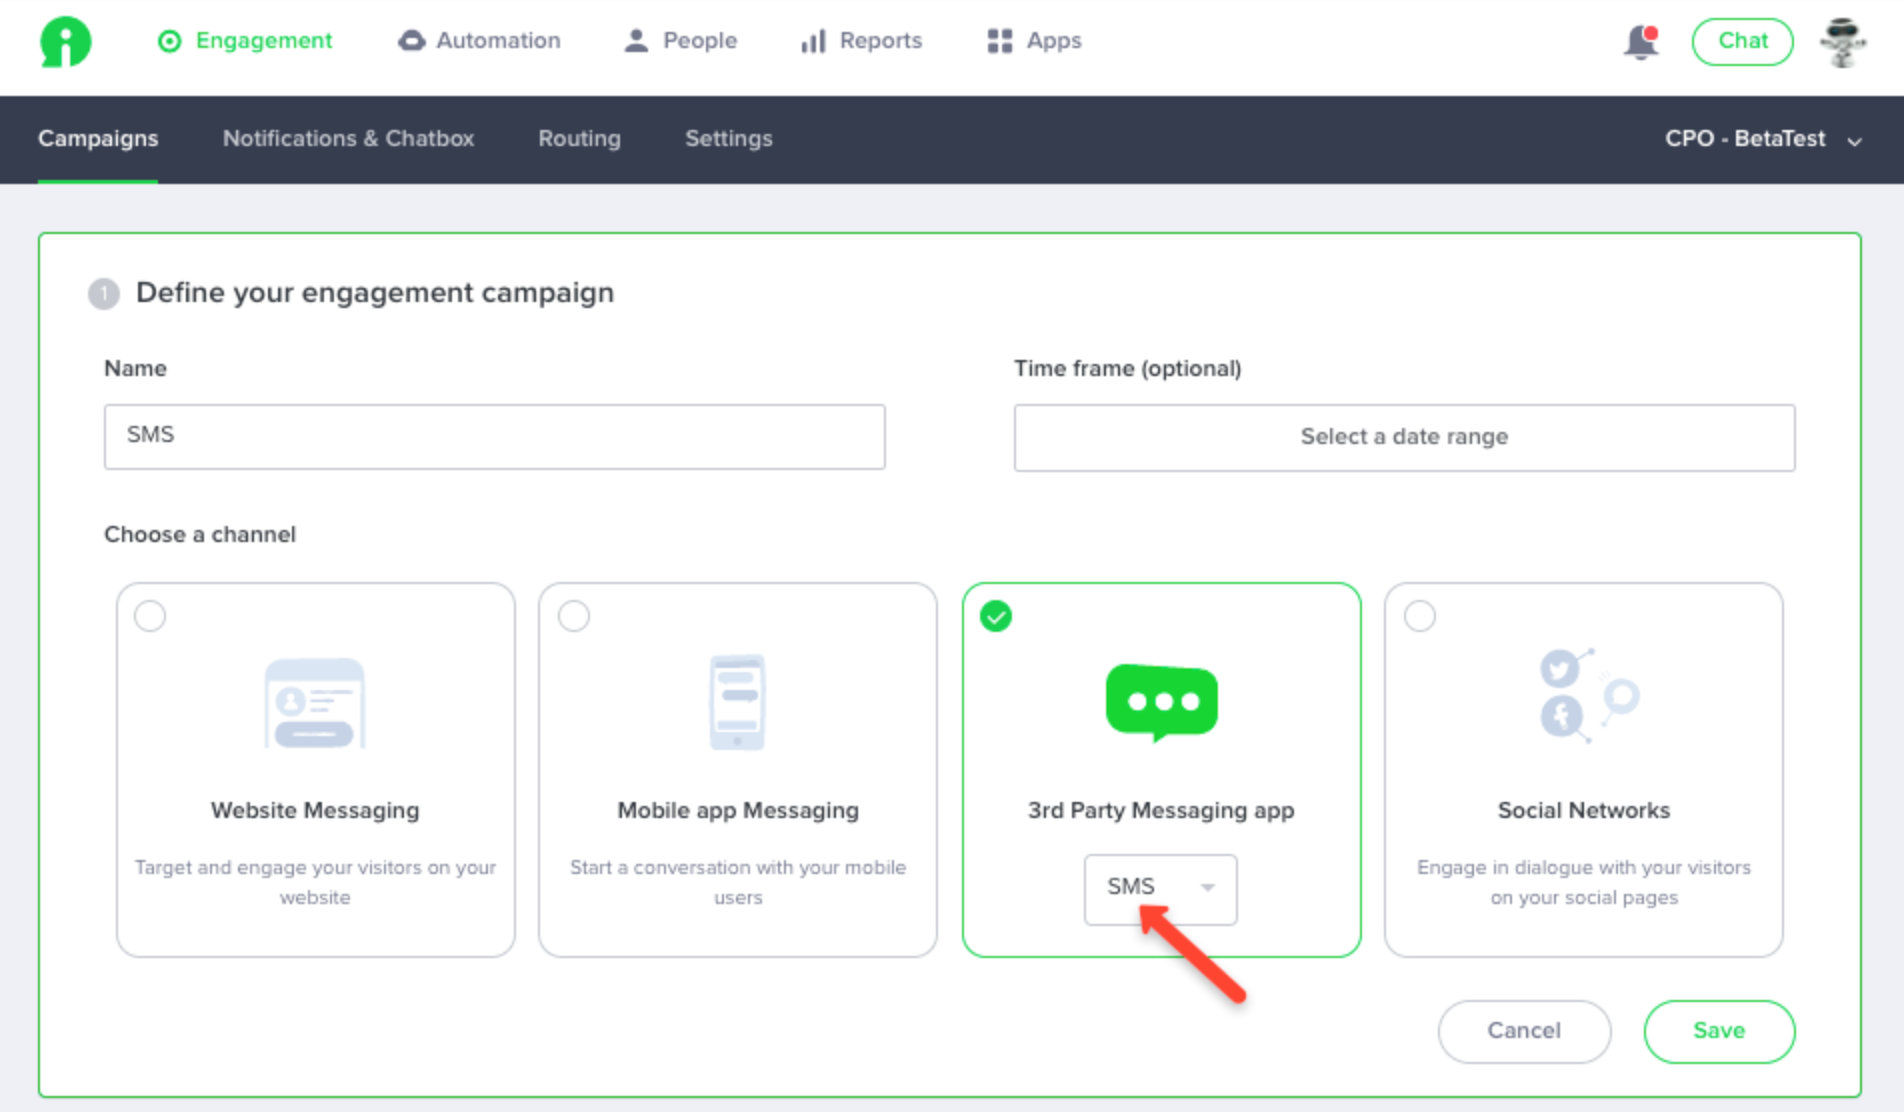This screenshot has width=1904, height=1112.
Task: Click 'Start a conversation with your mobile users' text
Action: coord(738,882)
